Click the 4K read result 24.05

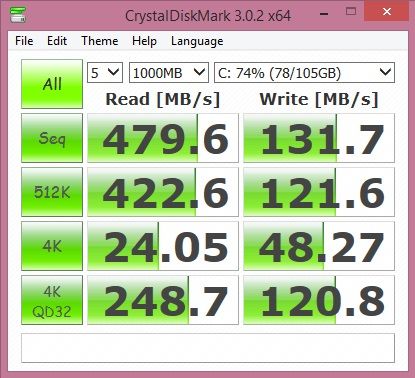pyautogui.click(x=163, y=246)
